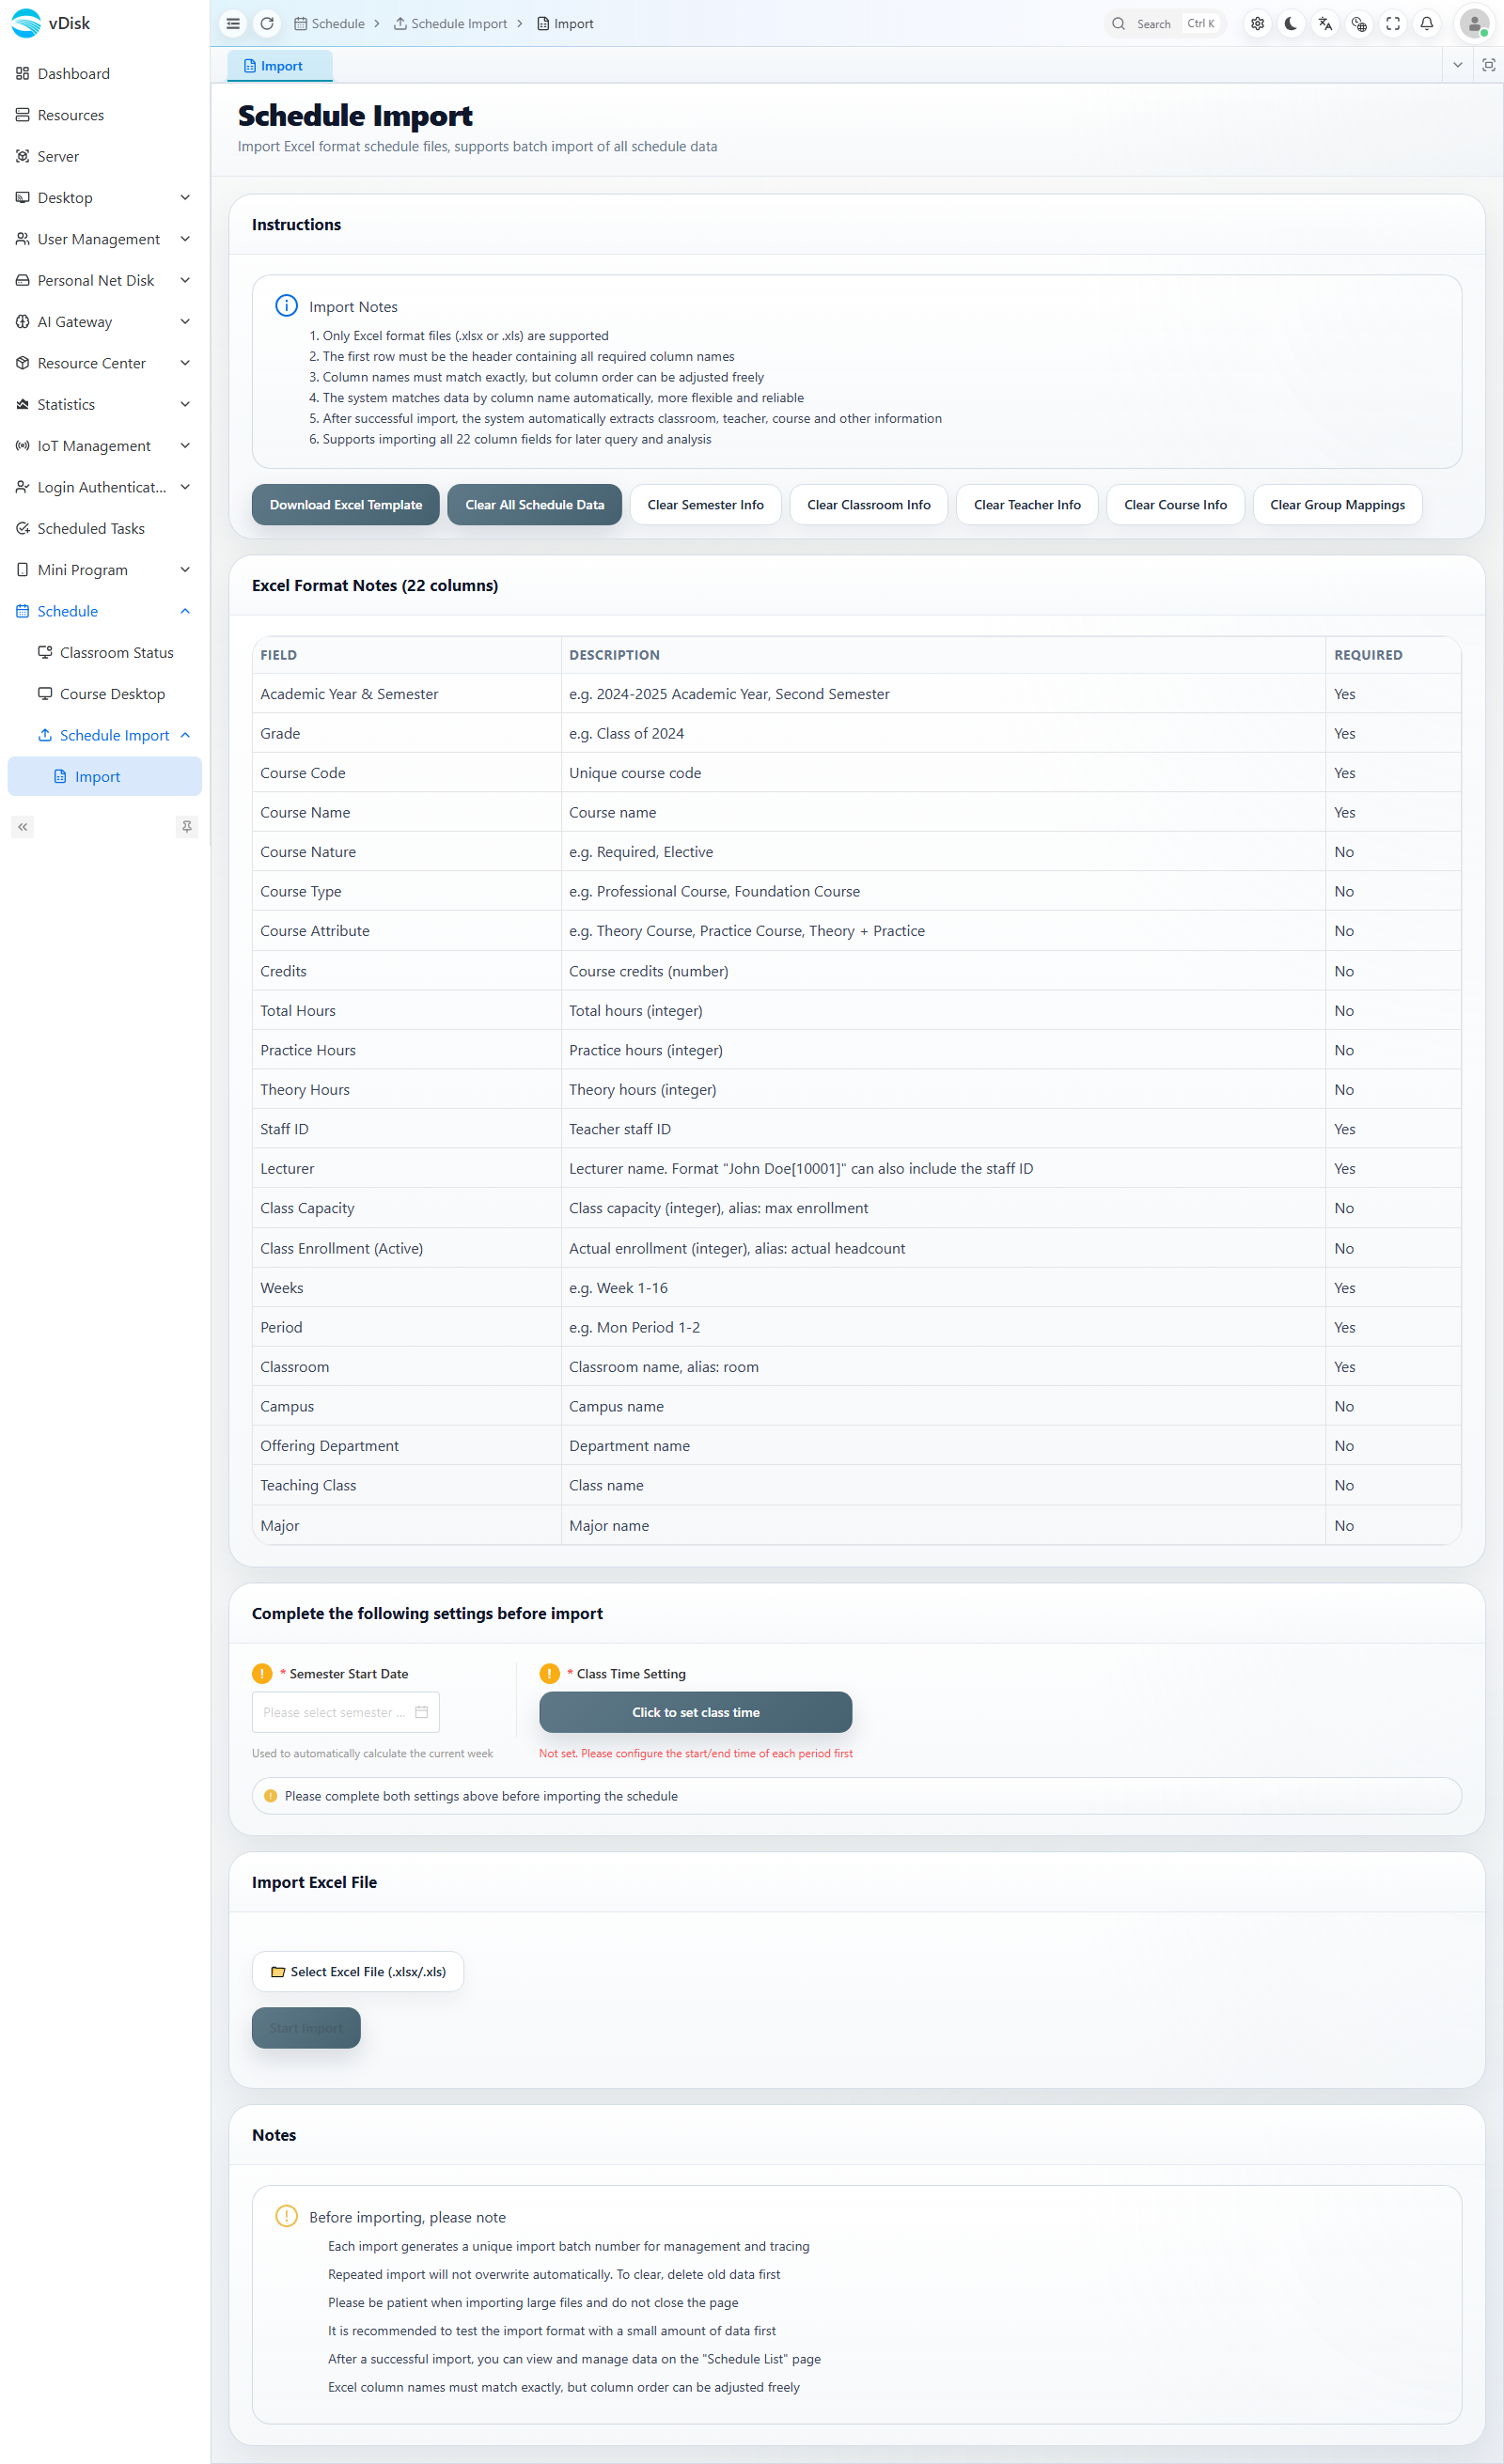The width and height of the screenshot is (1504, 2464).
Task: Open the settings gear icon
Action: click(x=1257, y=24)
